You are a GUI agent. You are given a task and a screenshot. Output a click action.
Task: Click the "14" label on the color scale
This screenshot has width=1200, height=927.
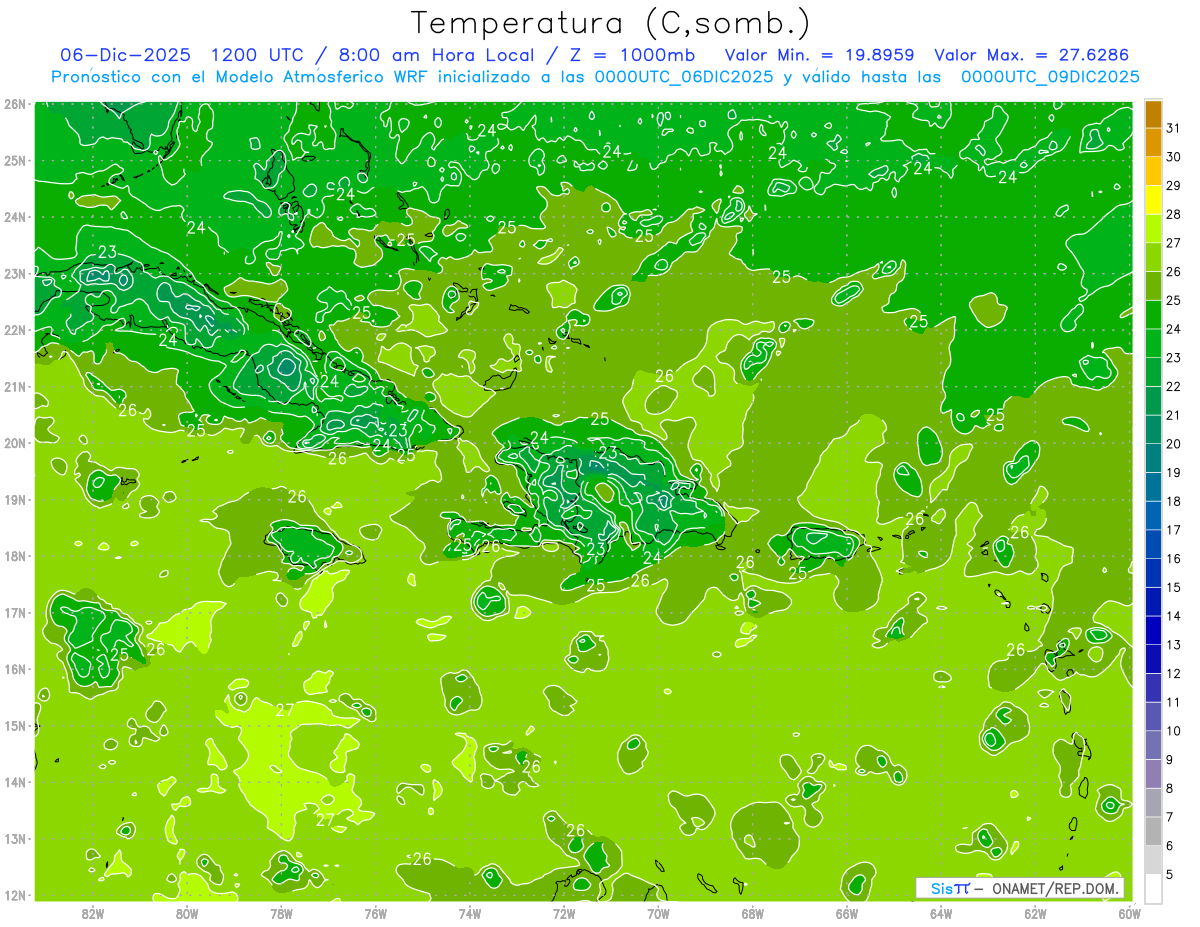coord(1173,616)
